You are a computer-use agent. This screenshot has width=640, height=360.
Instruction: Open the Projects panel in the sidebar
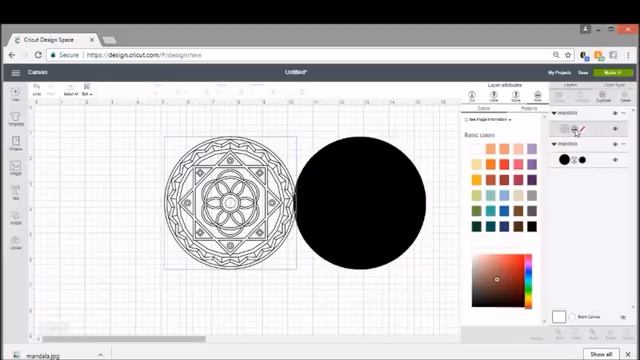(16, 144)
